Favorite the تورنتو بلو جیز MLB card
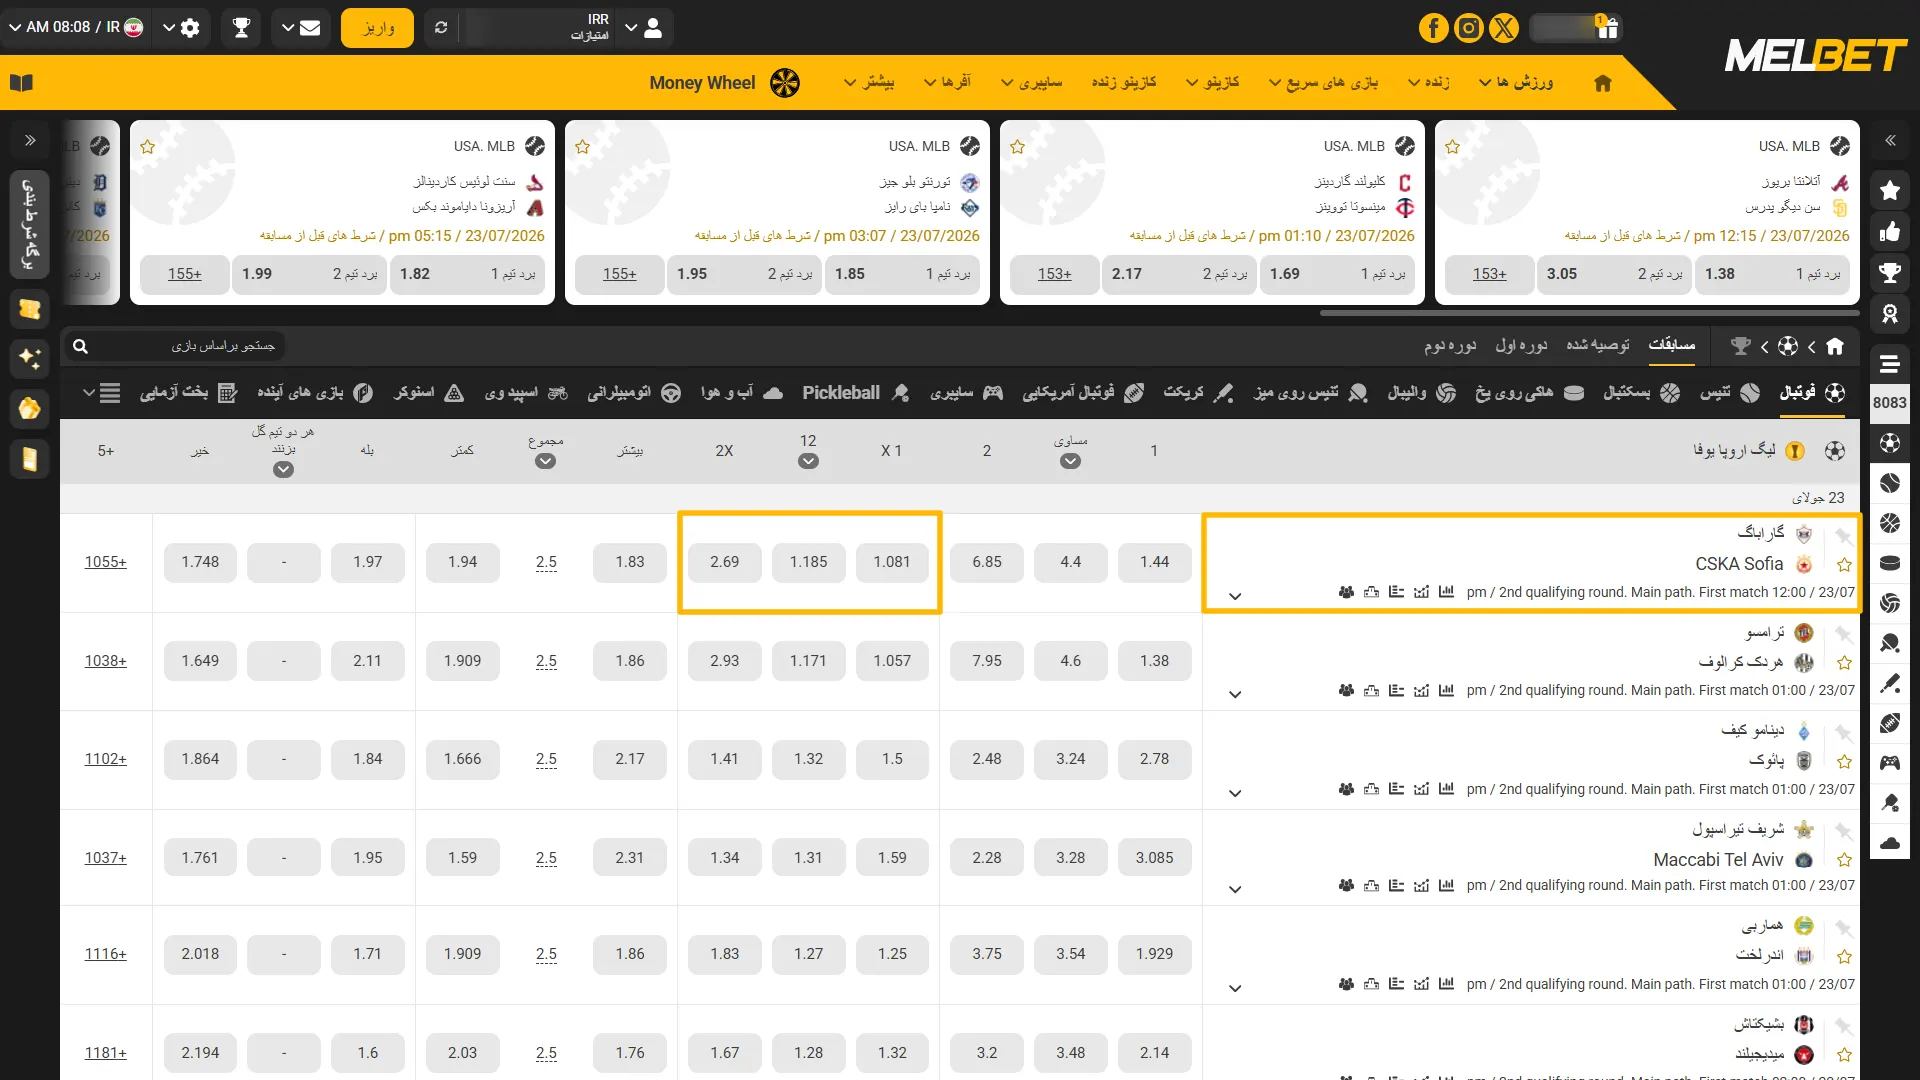Viewport: 1920px width, 1080px height. (583, 147)
